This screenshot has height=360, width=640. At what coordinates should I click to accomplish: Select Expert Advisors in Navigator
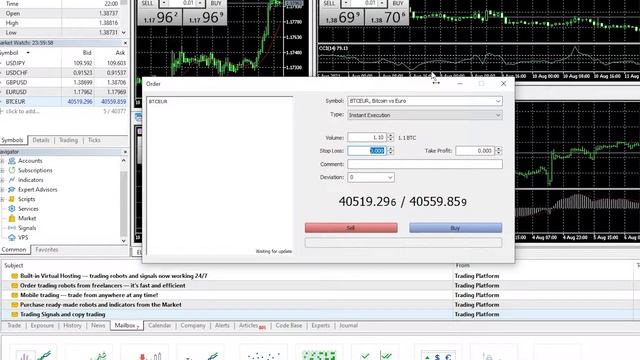pos(38,189)
